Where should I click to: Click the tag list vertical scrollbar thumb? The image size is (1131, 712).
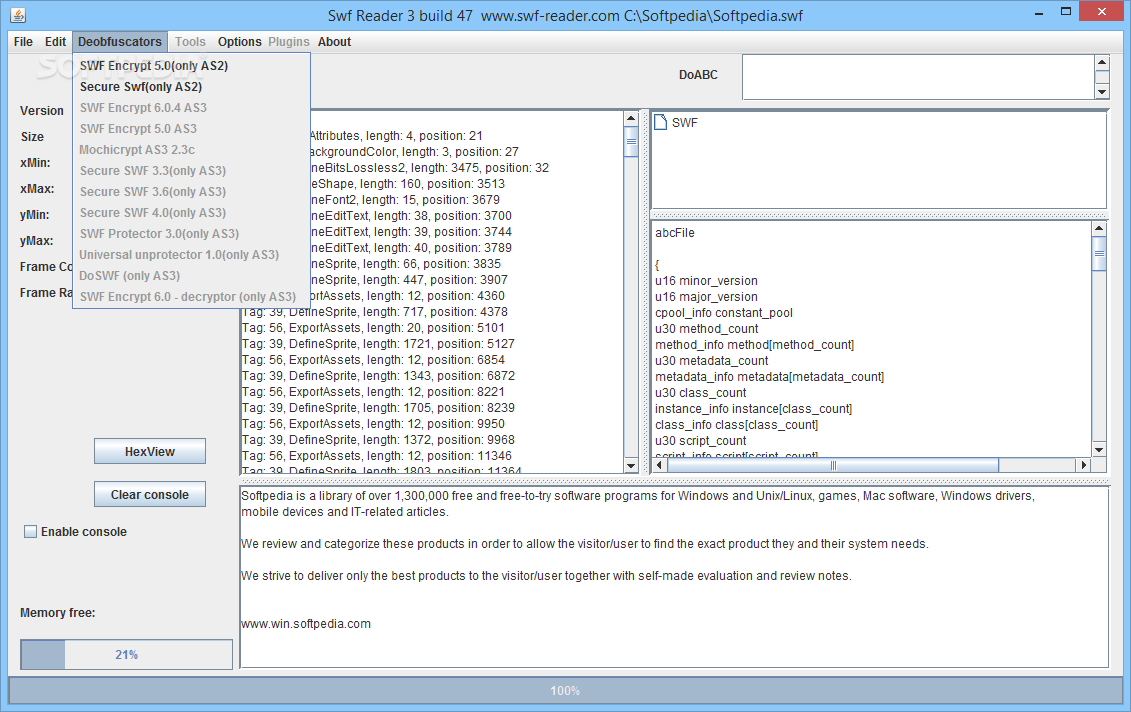[x=631, y=141]
